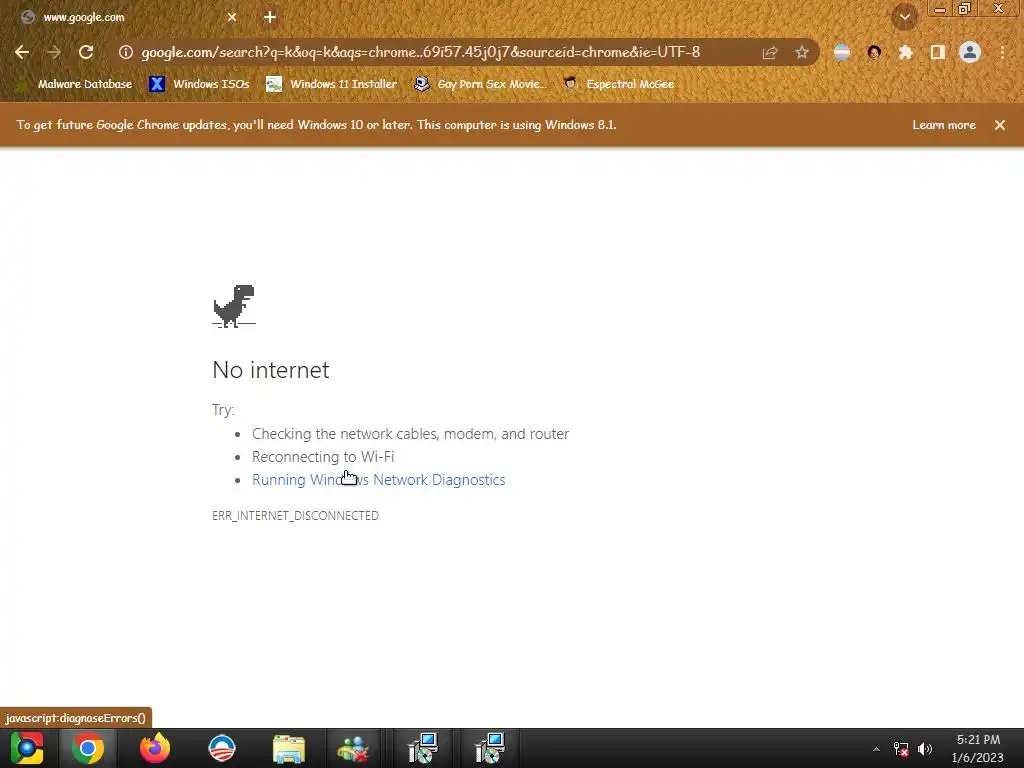Minimize the Chrome window
The height and width of the screenshot is (768, 1024).
[940, 8]
